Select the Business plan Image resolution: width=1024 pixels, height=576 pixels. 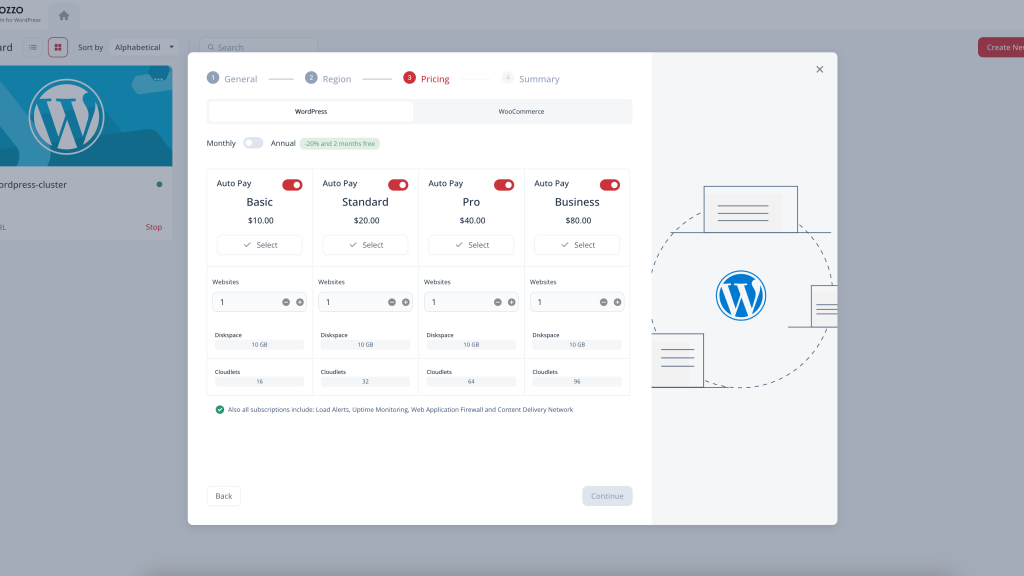point(577,245)
